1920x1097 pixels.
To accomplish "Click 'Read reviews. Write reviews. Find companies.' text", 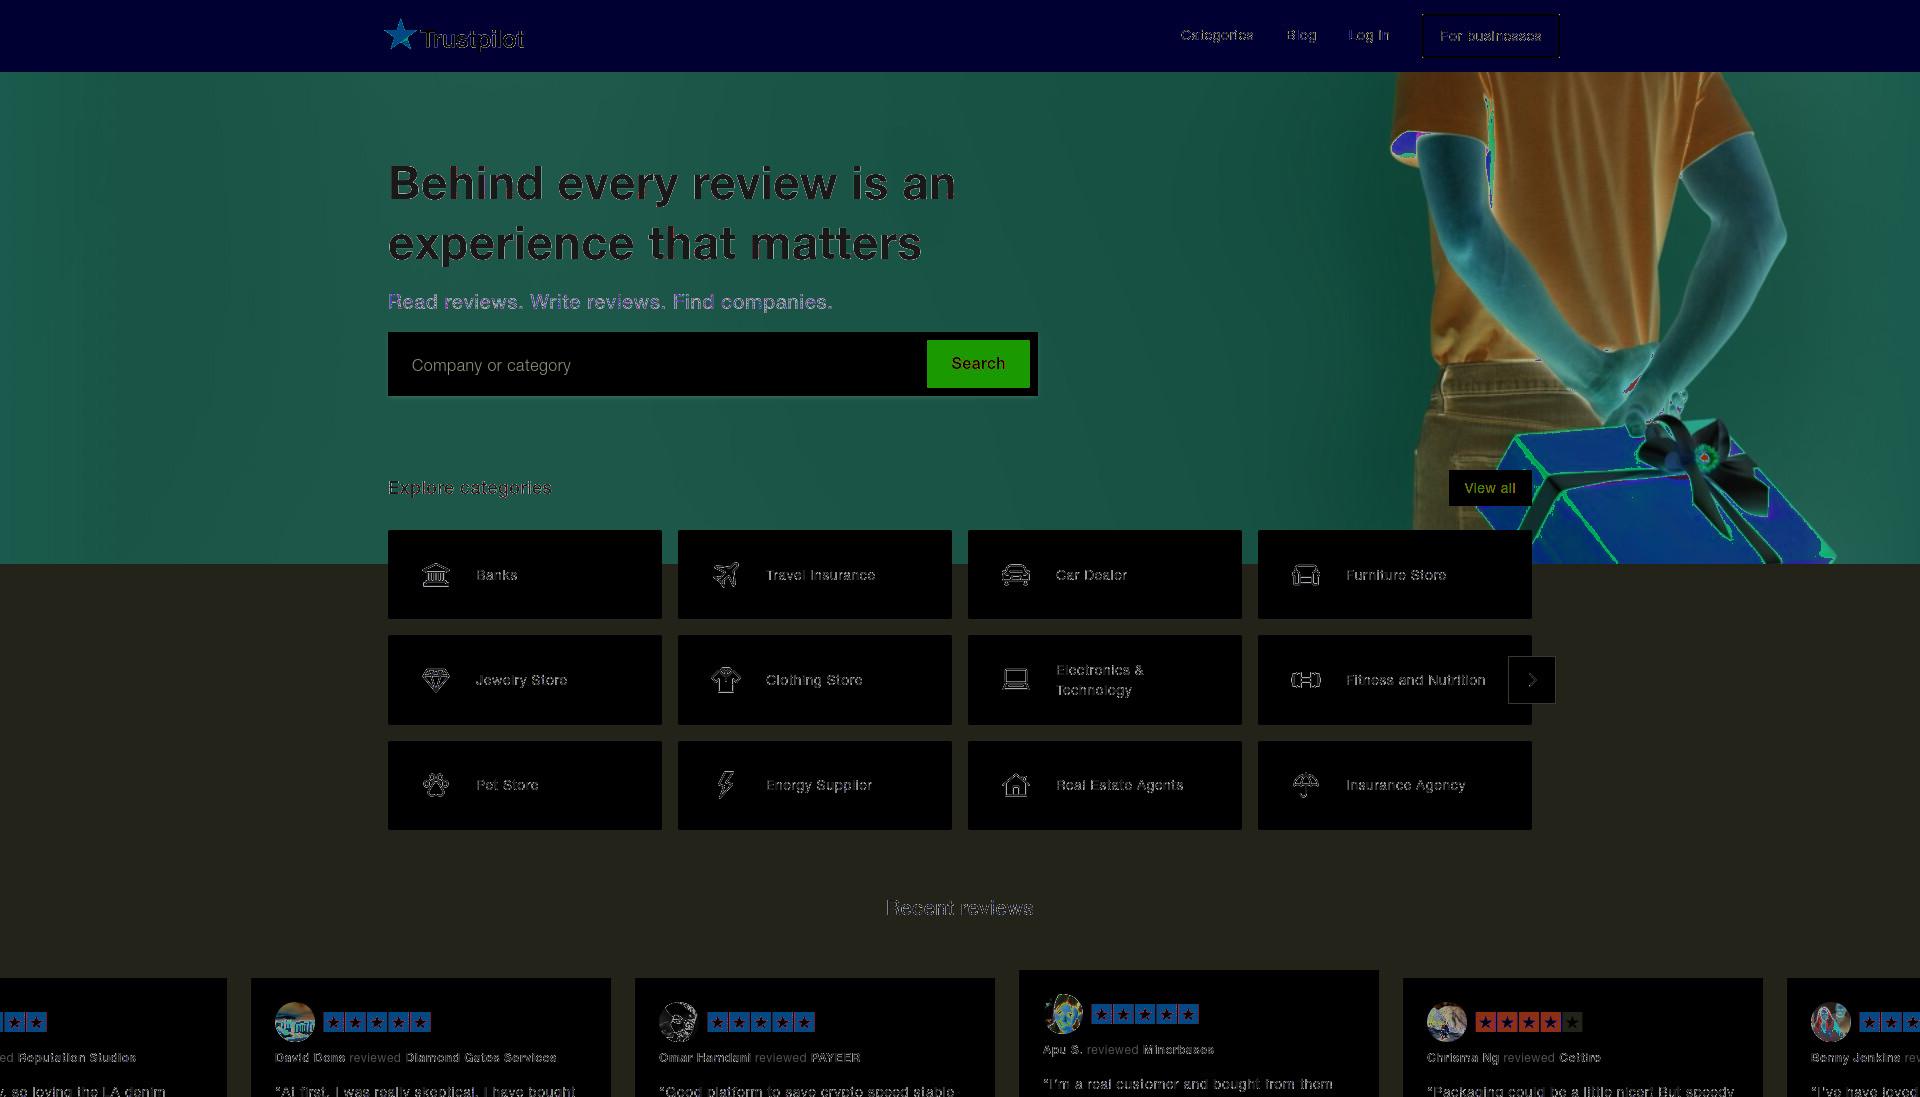I will pyautogui.click(x=610, y=302).
